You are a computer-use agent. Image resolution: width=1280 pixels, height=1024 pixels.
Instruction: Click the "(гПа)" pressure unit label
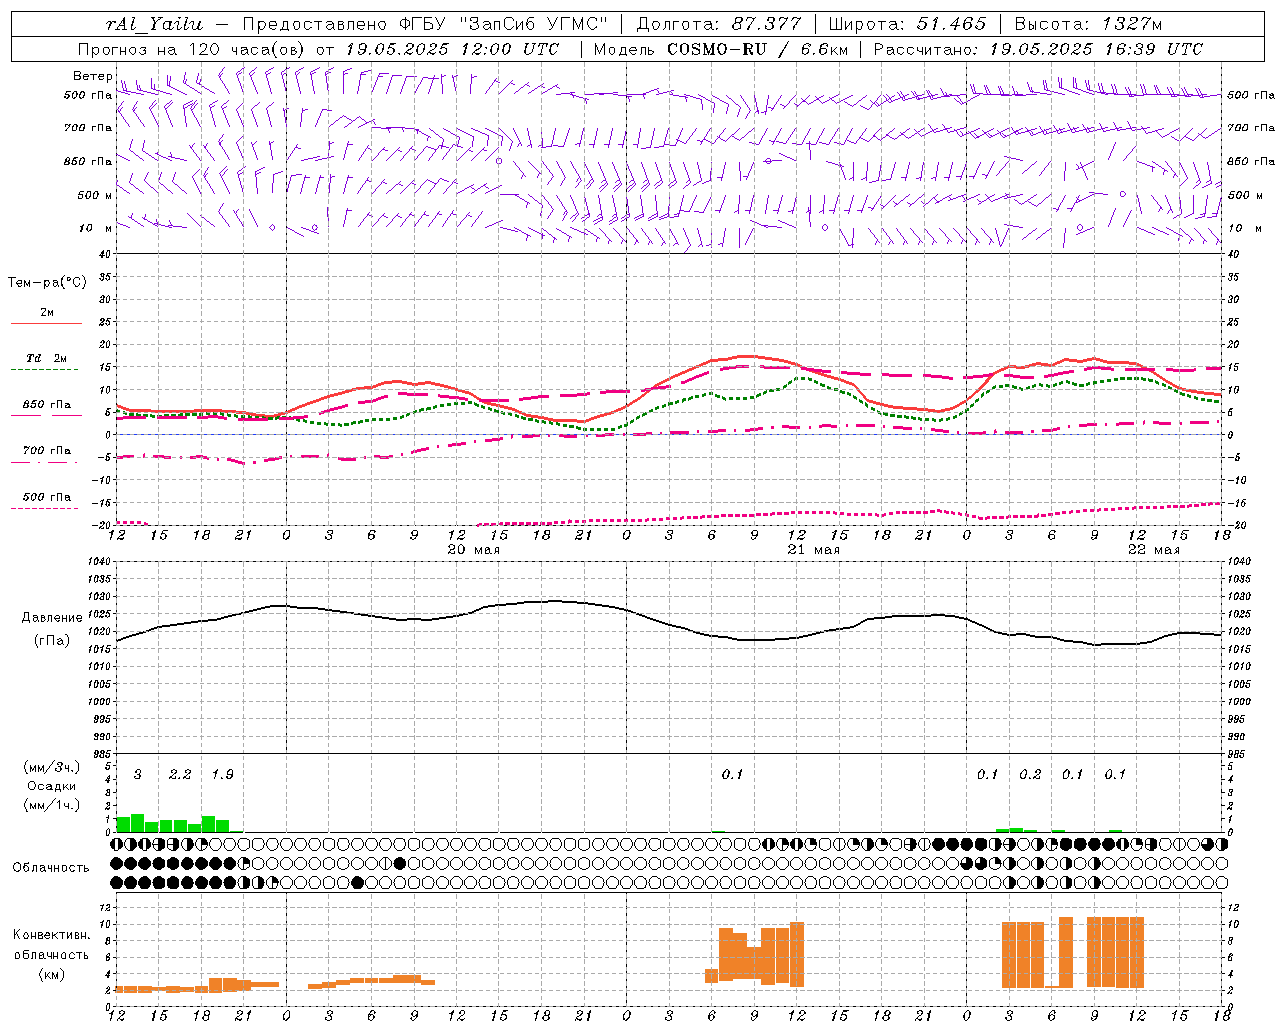click(52, 641)
